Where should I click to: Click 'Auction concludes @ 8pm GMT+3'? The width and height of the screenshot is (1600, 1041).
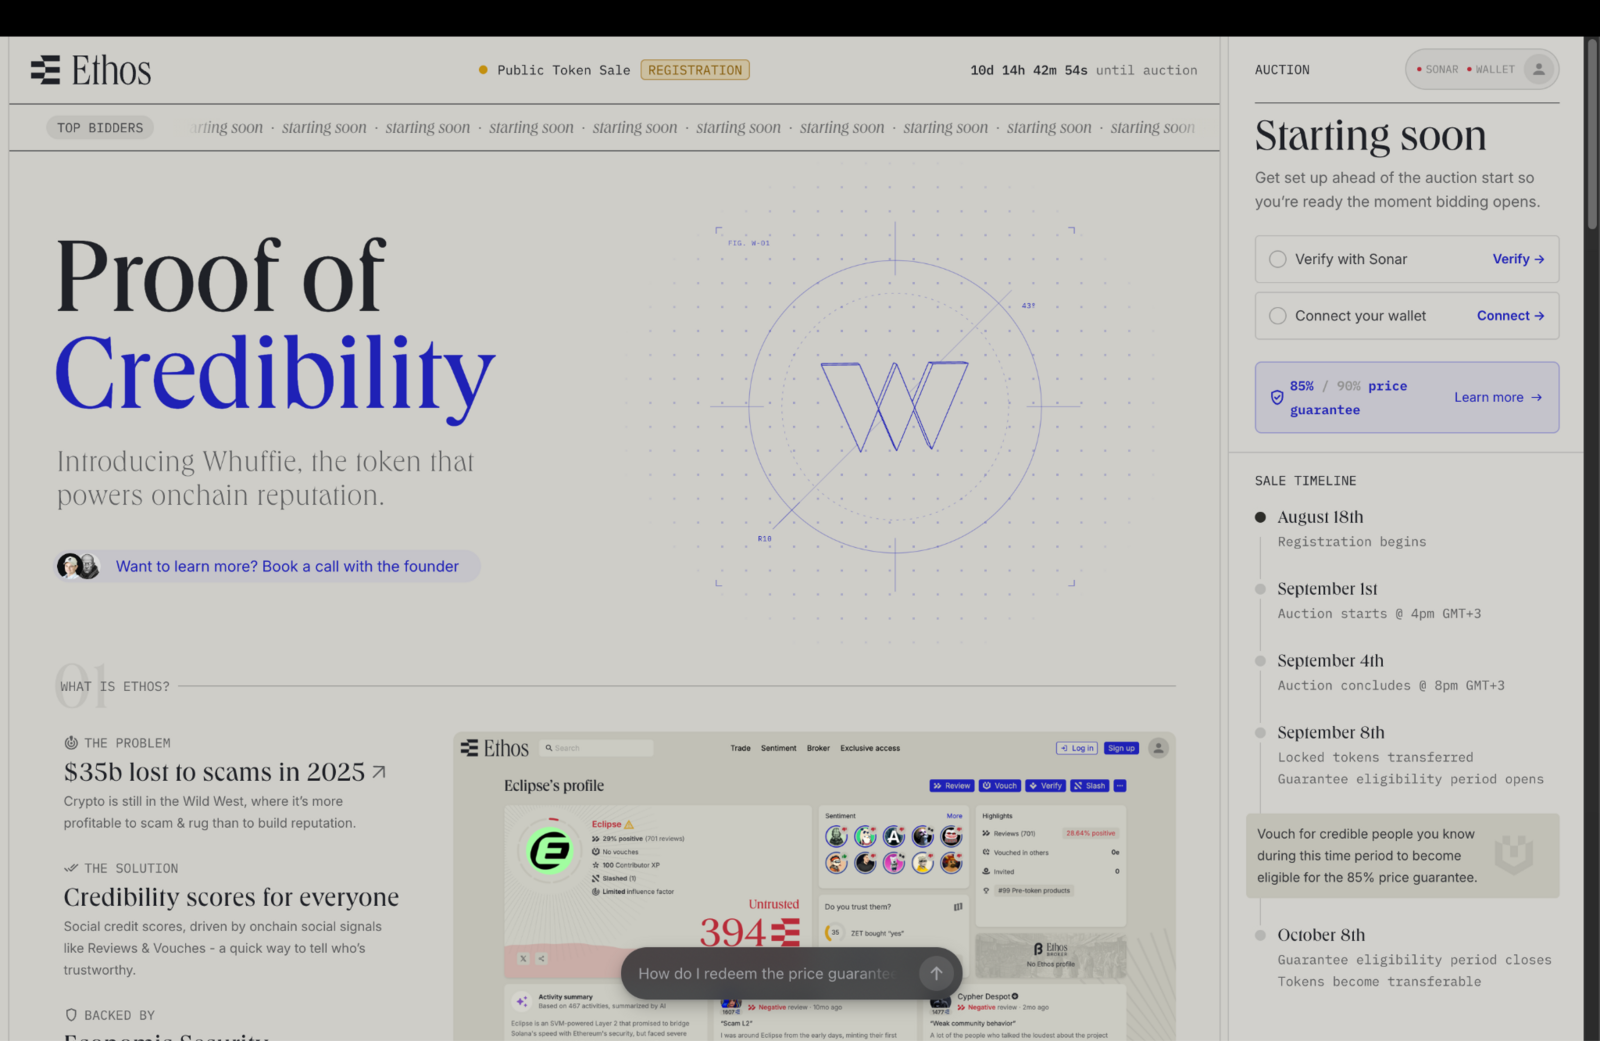point(1391,686)
